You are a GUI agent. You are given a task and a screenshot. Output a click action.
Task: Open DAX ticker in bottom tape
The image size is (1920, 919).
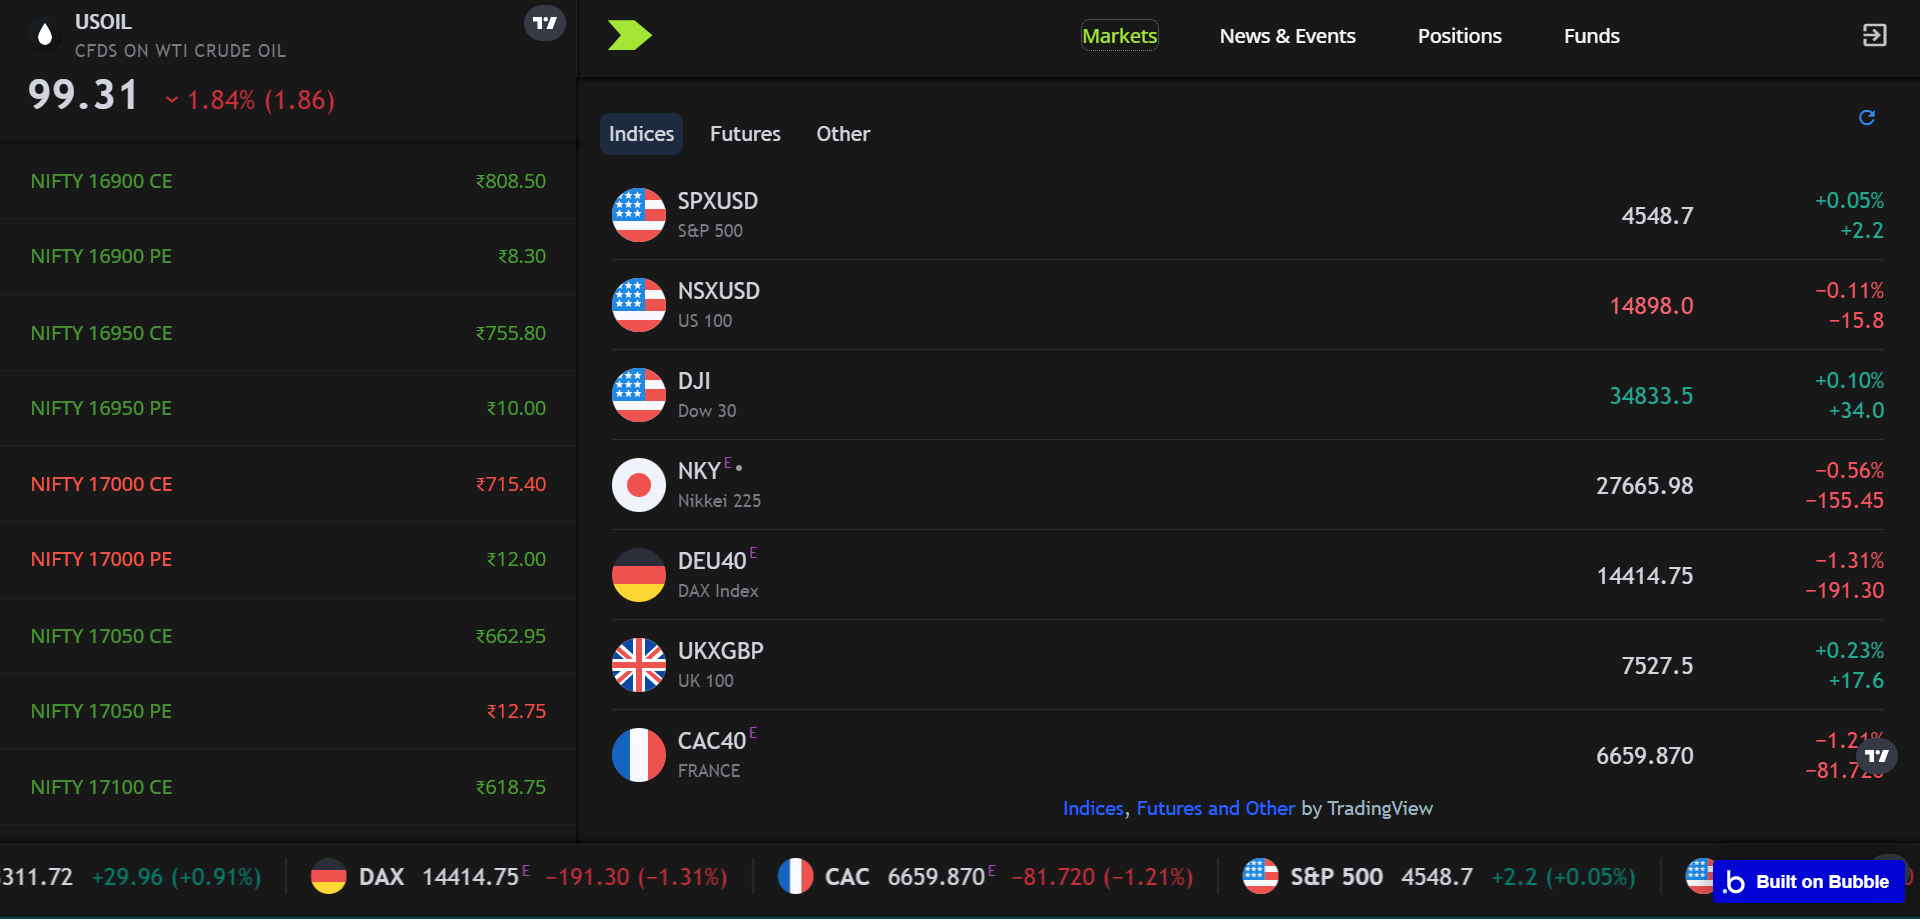pyautogui.click(x=381, y=877)
